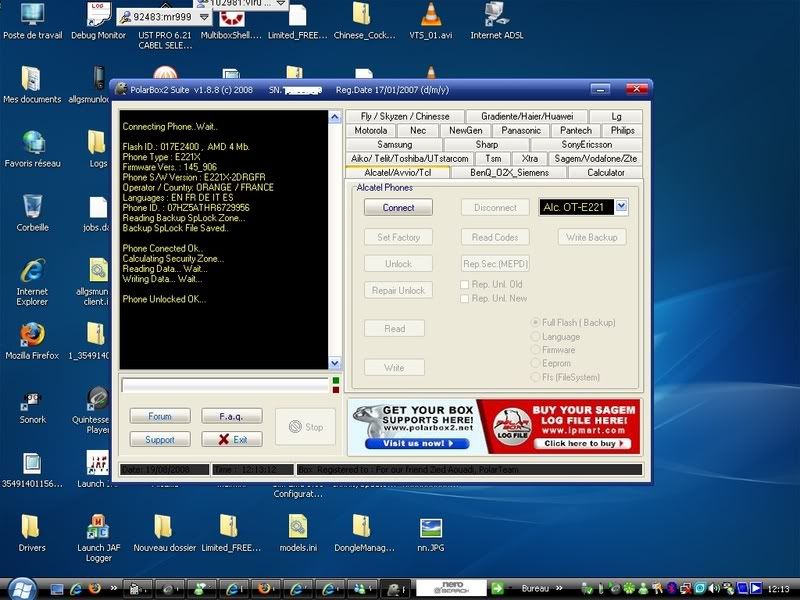The height and width of the screenshot is (600, 800).
Task: Open Quintessential Player shortcut
Action: [94, 410]
